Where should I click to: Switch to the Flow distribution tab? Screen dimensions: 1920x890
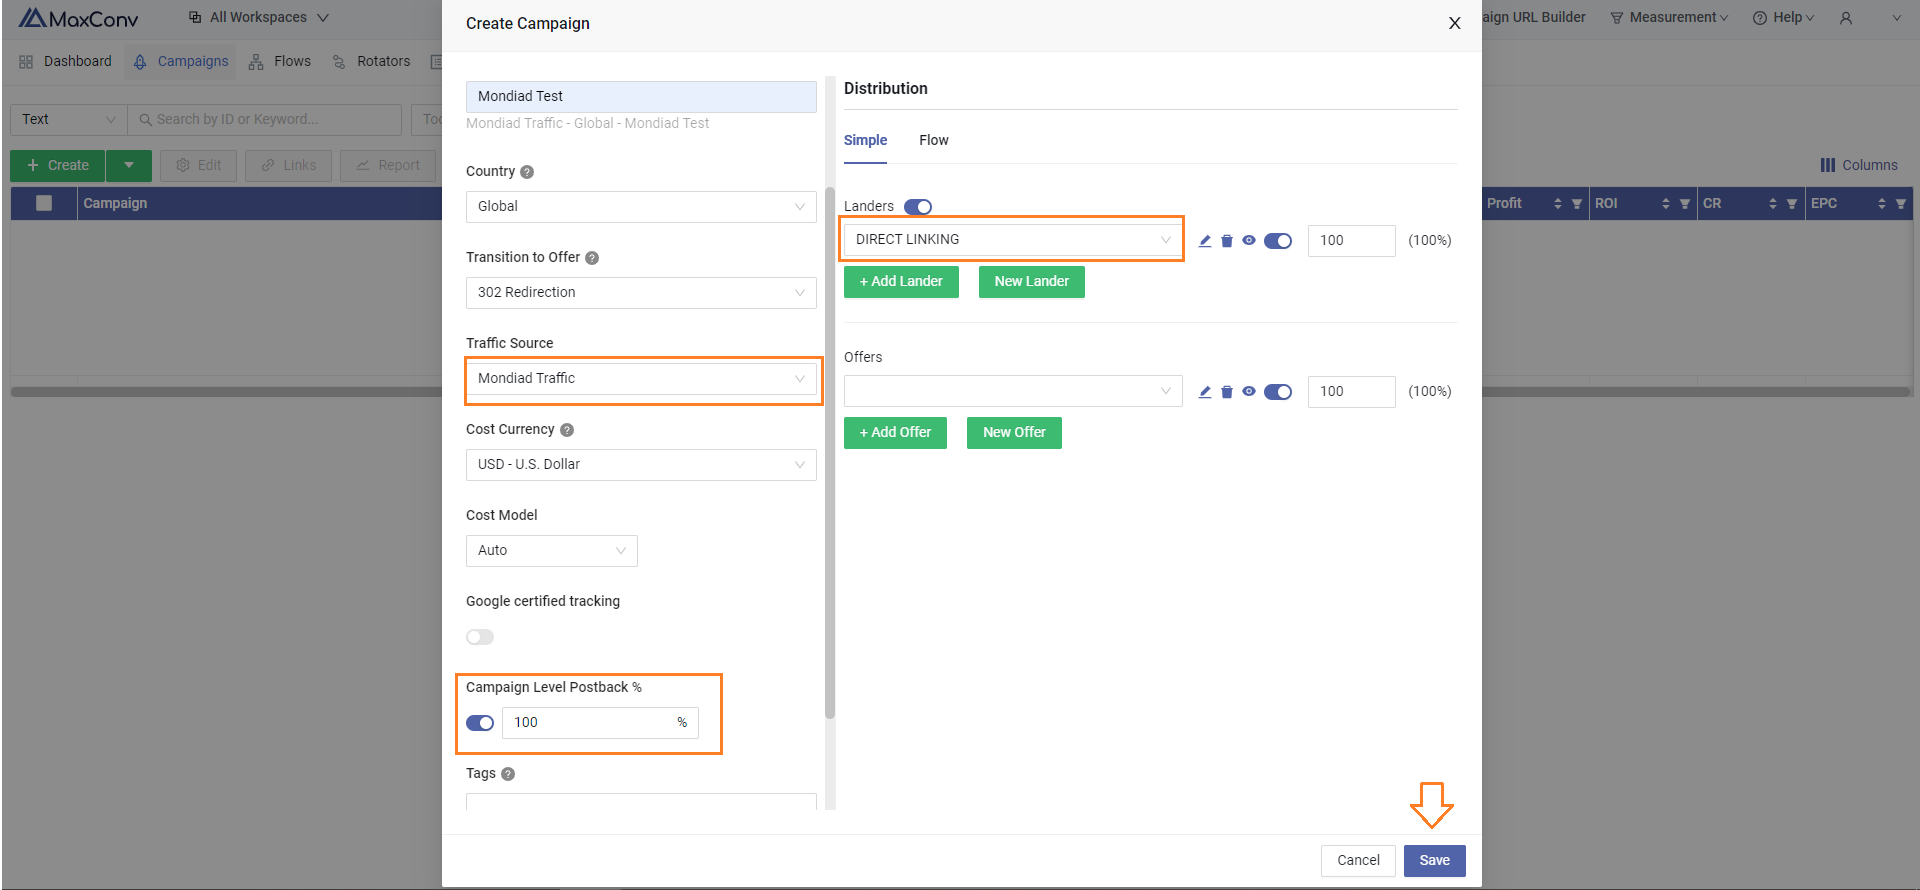pyautogui.click(x=933, y=141)
